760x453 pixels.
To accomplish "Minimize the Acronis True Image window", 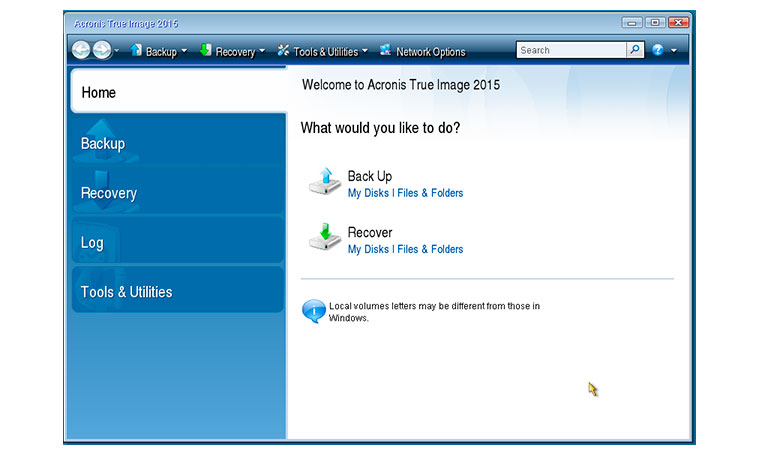I will (x=632, y=22).
